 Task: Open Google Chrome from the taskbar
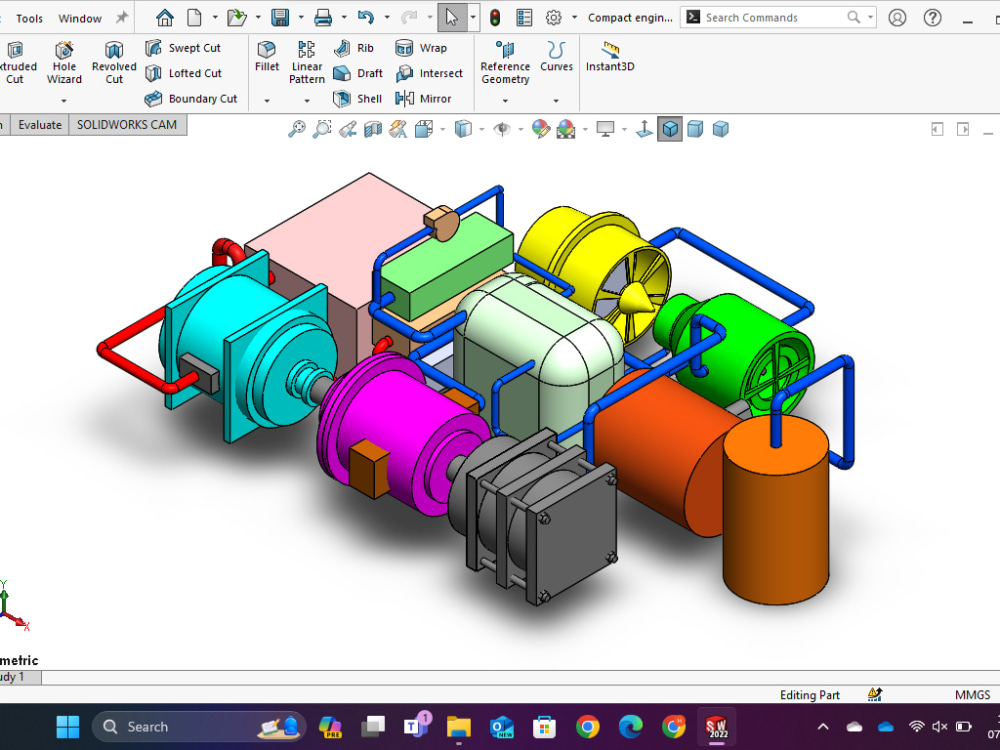[586, 727]
